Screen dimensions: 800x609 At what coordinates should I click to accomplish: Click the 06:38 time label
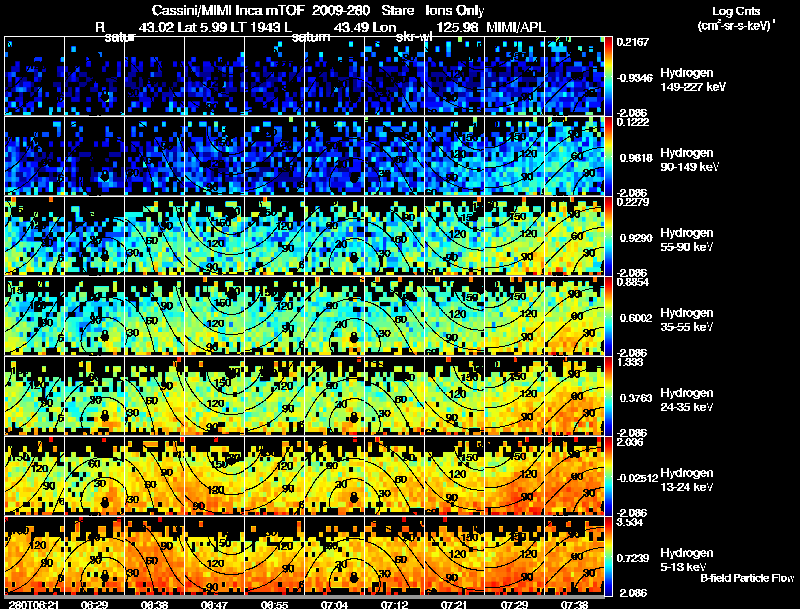coord(154,604)
